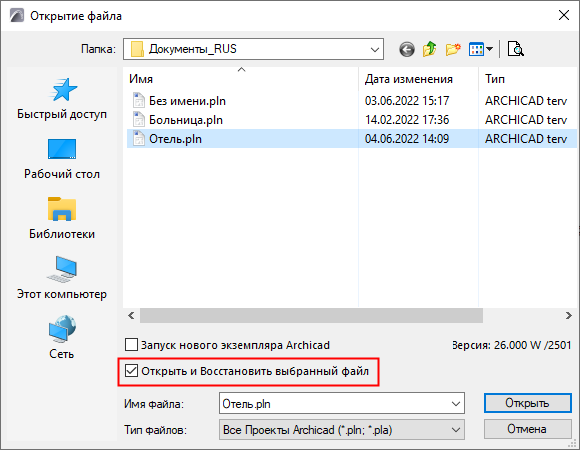Click date 04.06.2022 14:09
The height and width of the screenshot is (450, 580).
[x=407, y=139]
